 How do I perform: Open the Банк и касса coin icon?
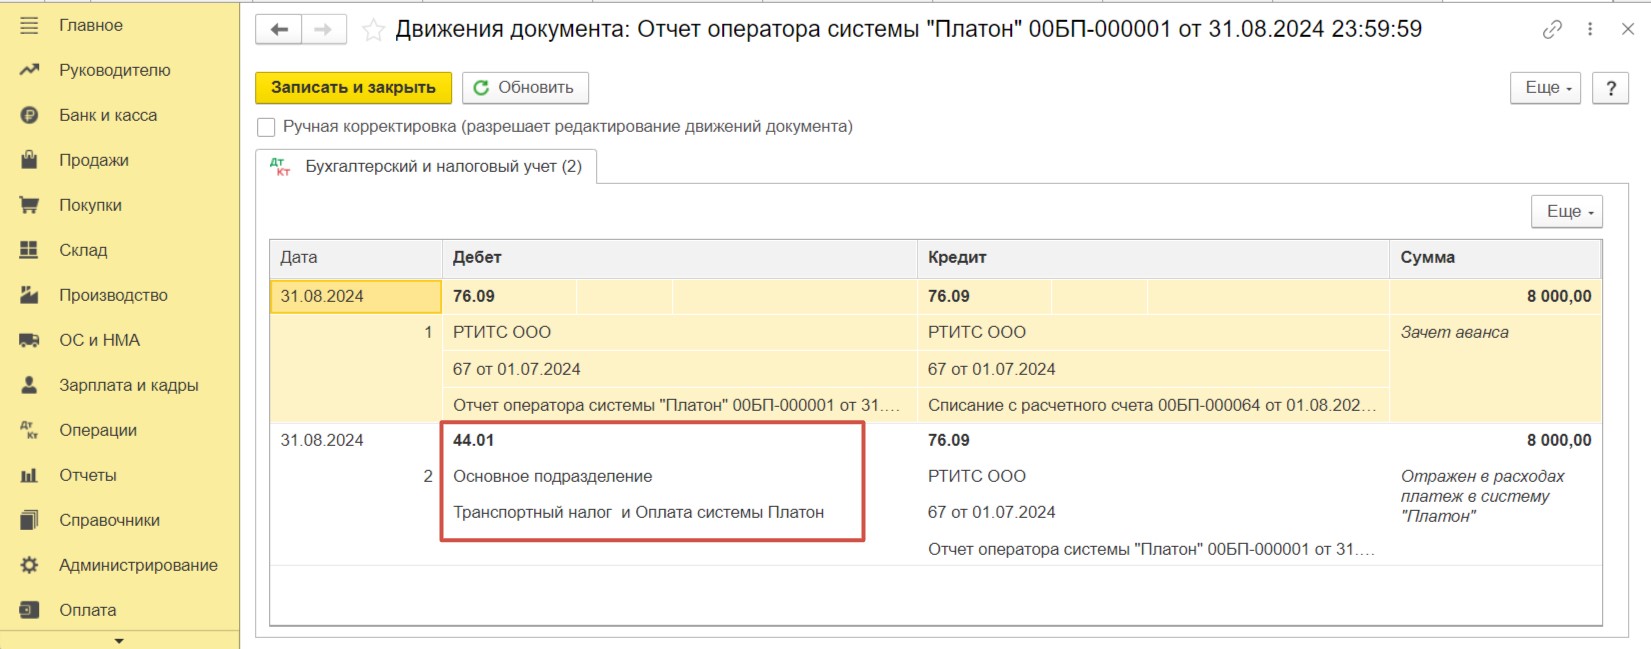click(29, 115)
